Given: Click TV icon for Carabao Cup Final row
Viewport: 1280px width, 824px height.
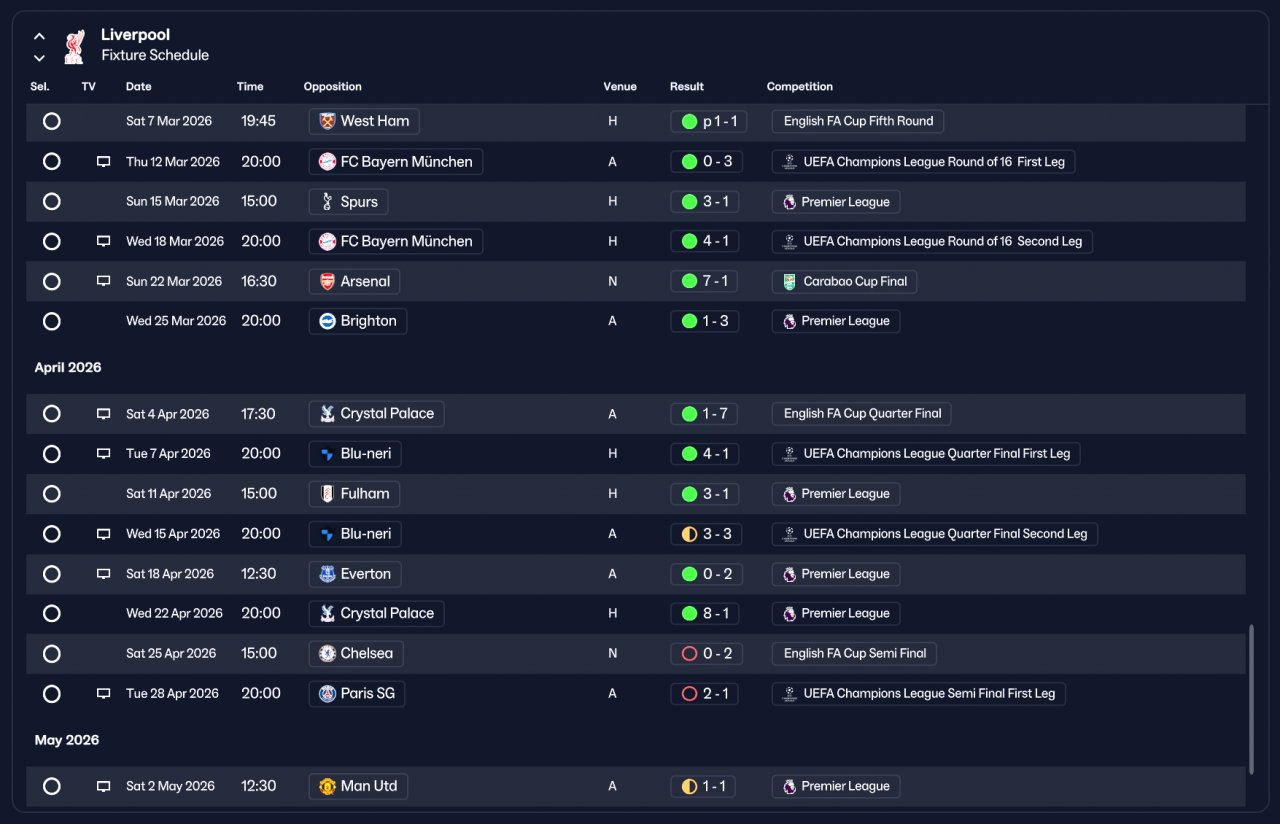Looking at the screenshot, I should click(x=103, y=282).
